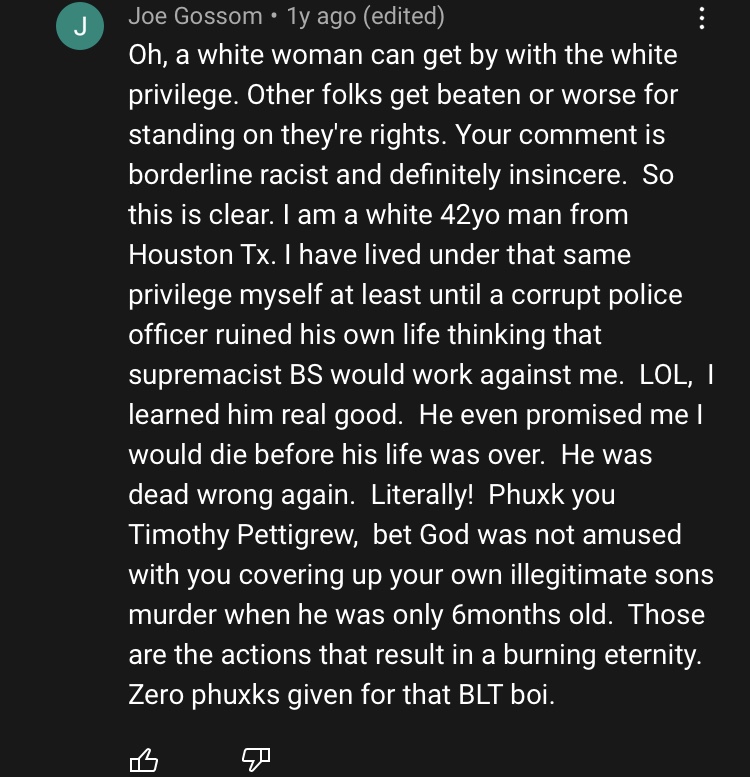
Task: Open the green J profile avatar
Action: pyautogui.click(x=80, y=26)
